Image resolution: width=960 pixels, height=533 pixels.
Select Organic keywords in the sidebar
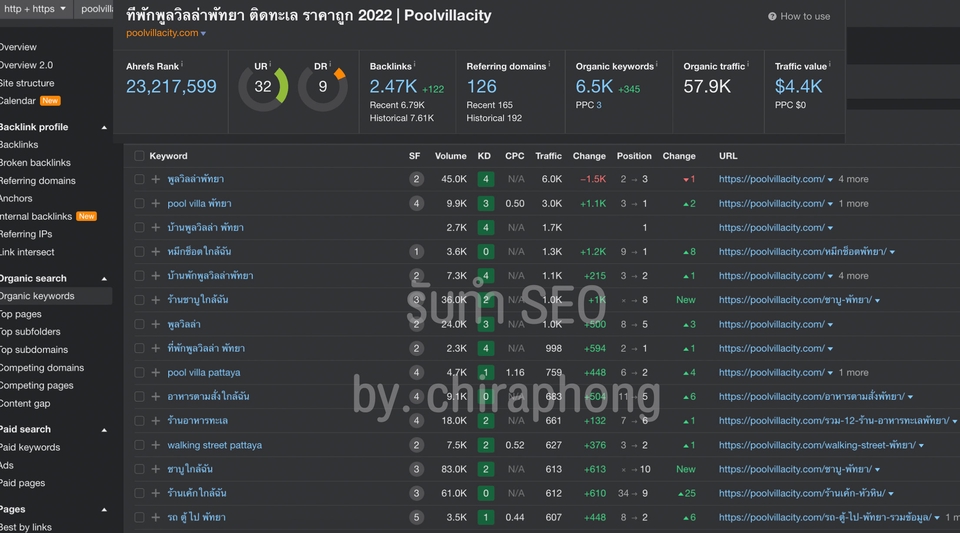click(37, 296)
